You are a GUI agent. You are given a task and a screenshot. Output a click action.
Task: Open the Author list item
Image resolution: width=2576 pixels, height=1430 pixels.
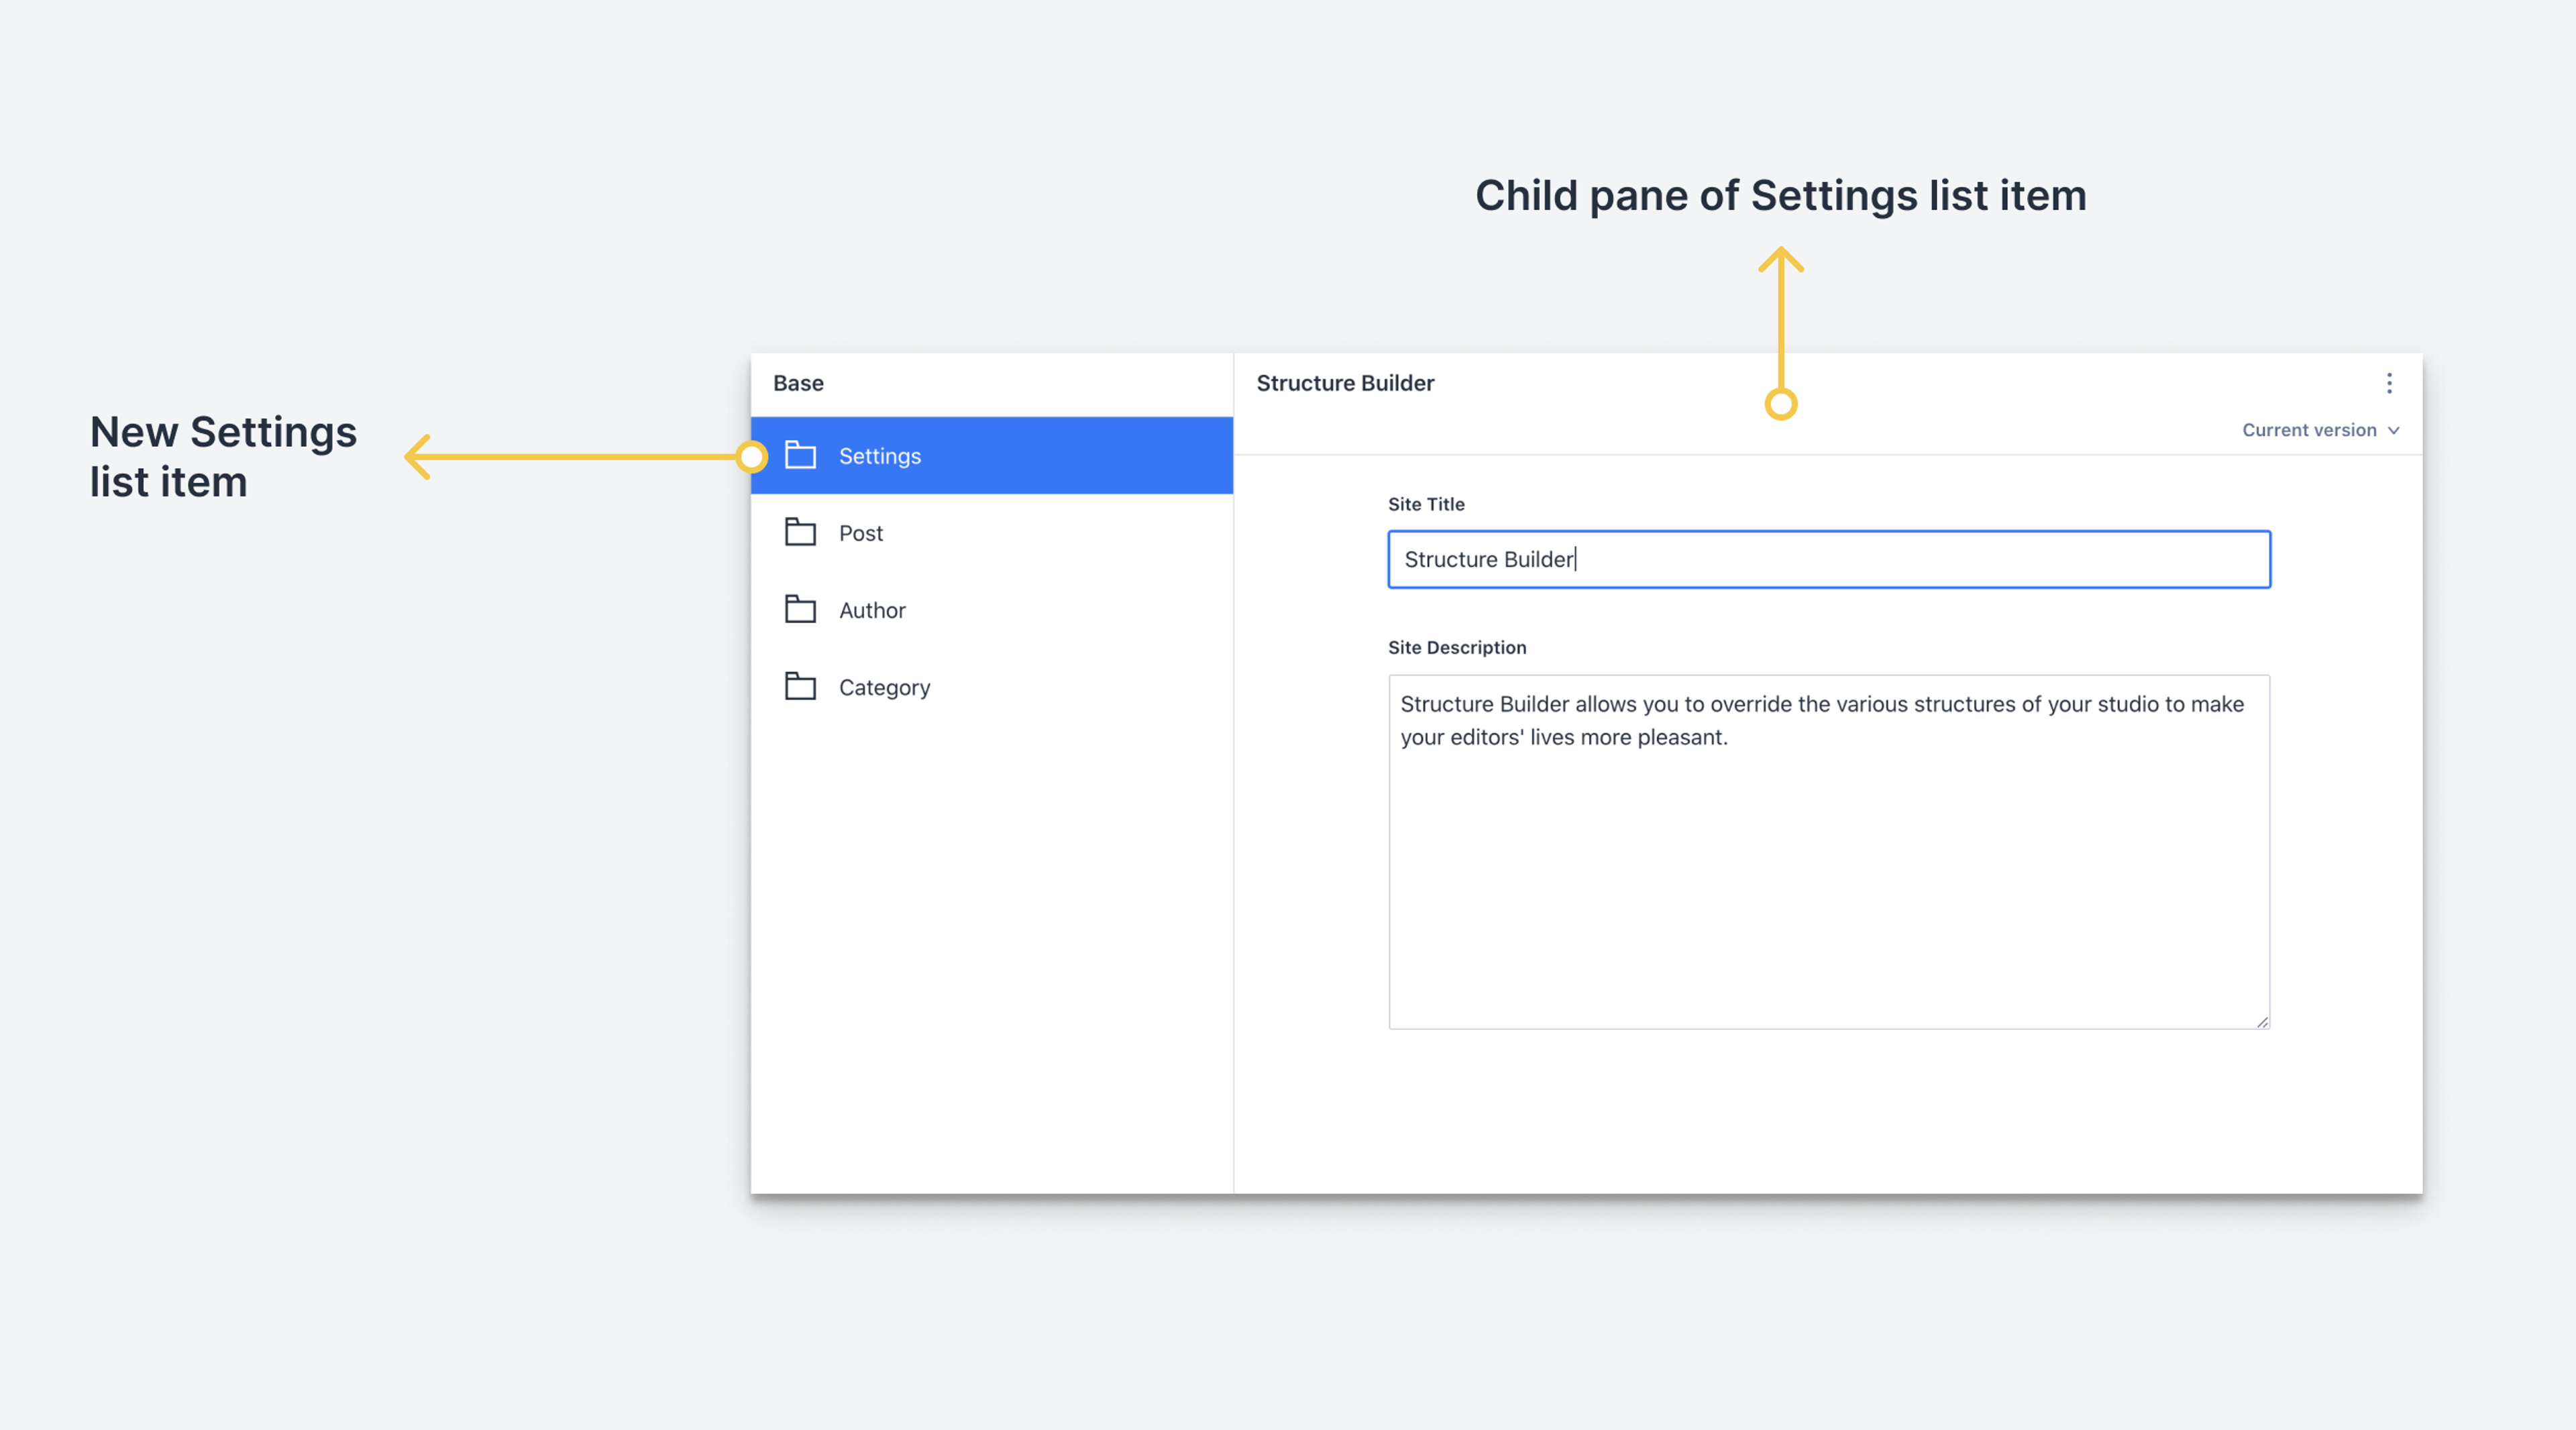pos(872,610)
